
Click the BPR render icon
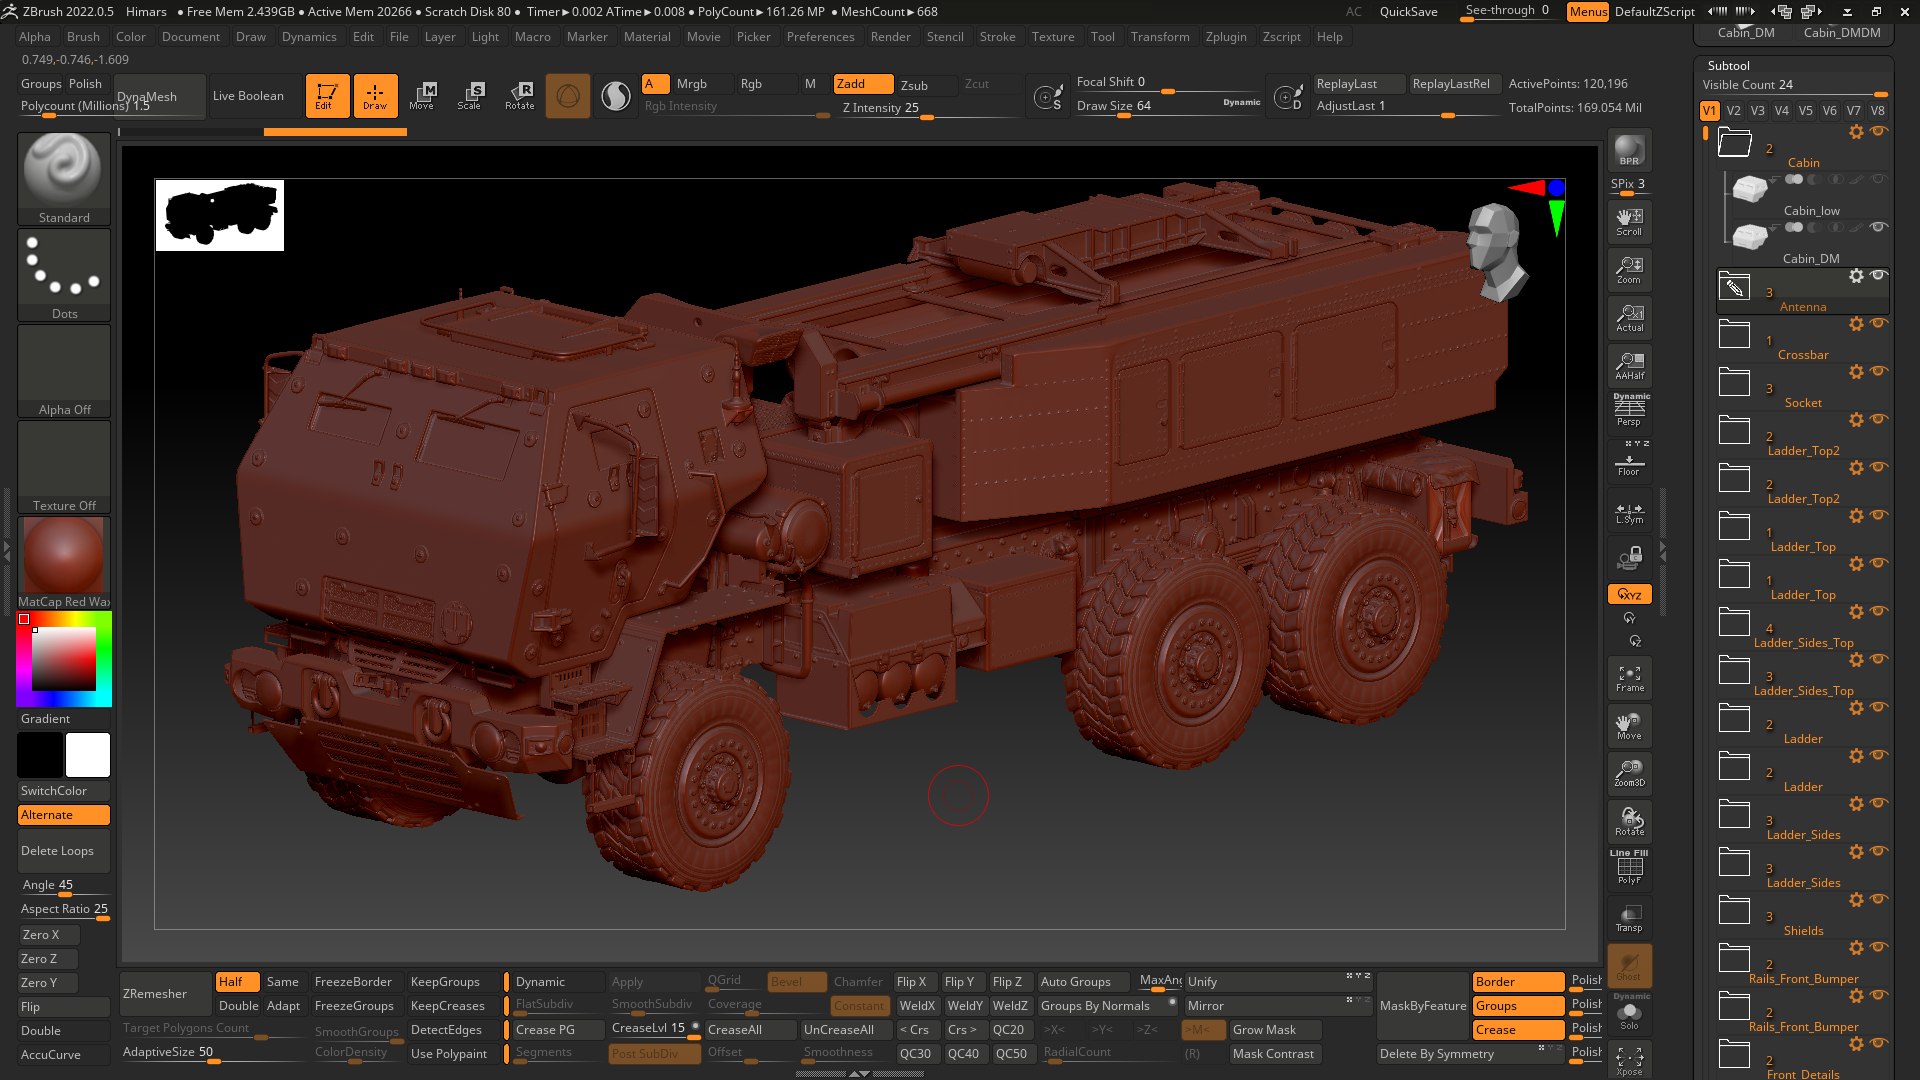pos(1629,151)
